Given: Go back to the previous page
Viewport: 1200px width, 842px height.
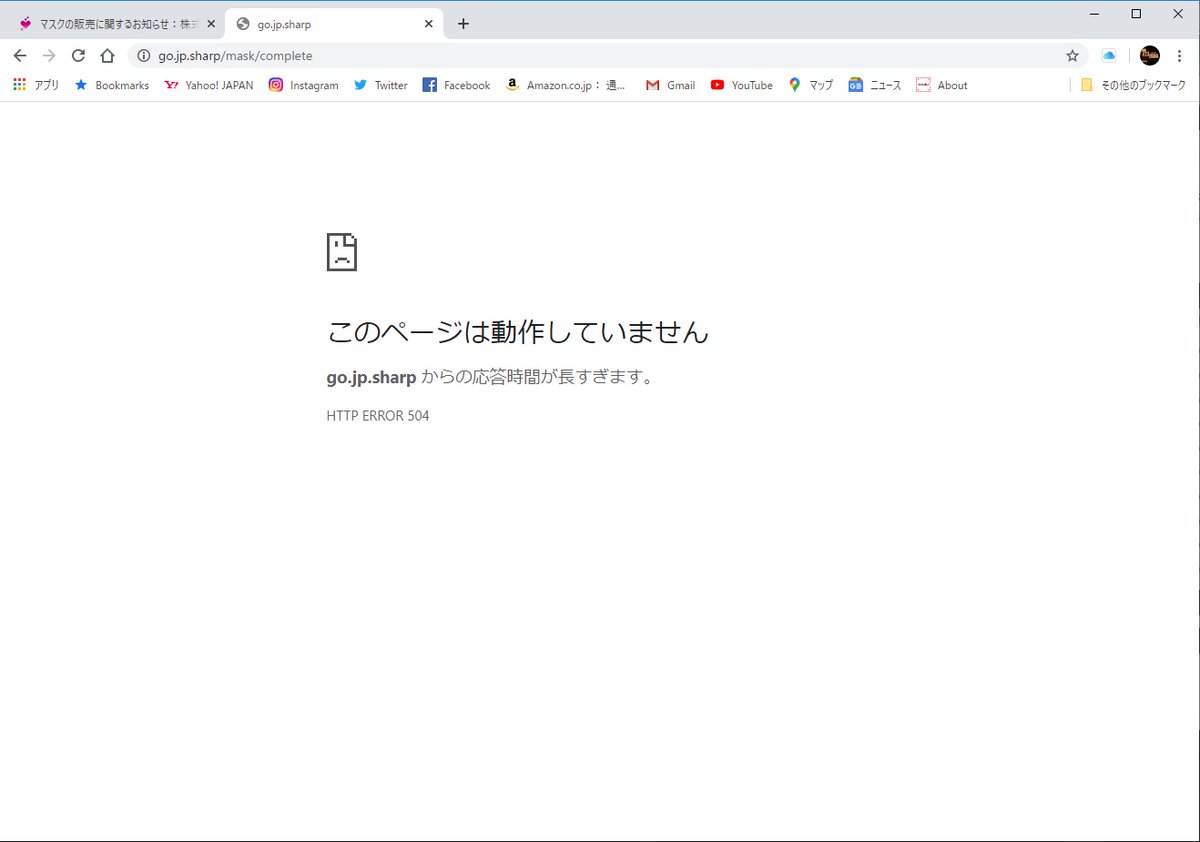Looking at the screenshot, I should coord(20,56).
